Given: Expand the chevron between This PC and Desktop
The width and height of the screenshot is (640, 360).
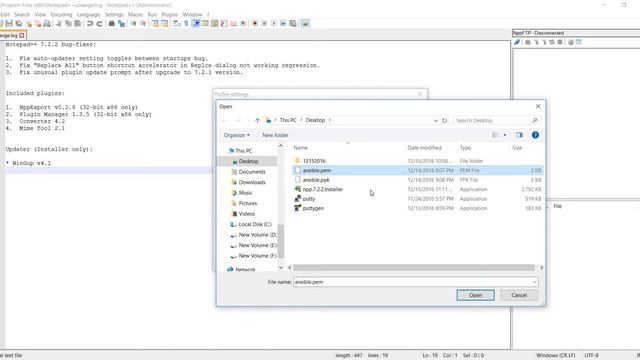Looking at the screenshot, I should click(x=302, y=120).
